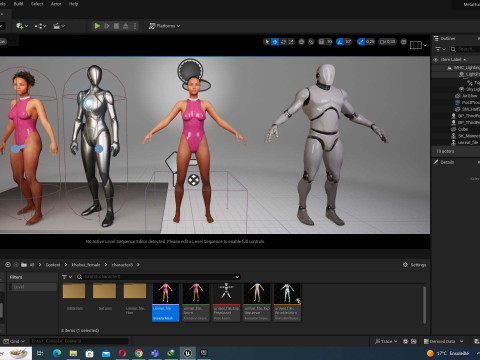Open the asset filter dropdown in Content Browser

pyautogui.click(x=67, y=277)
